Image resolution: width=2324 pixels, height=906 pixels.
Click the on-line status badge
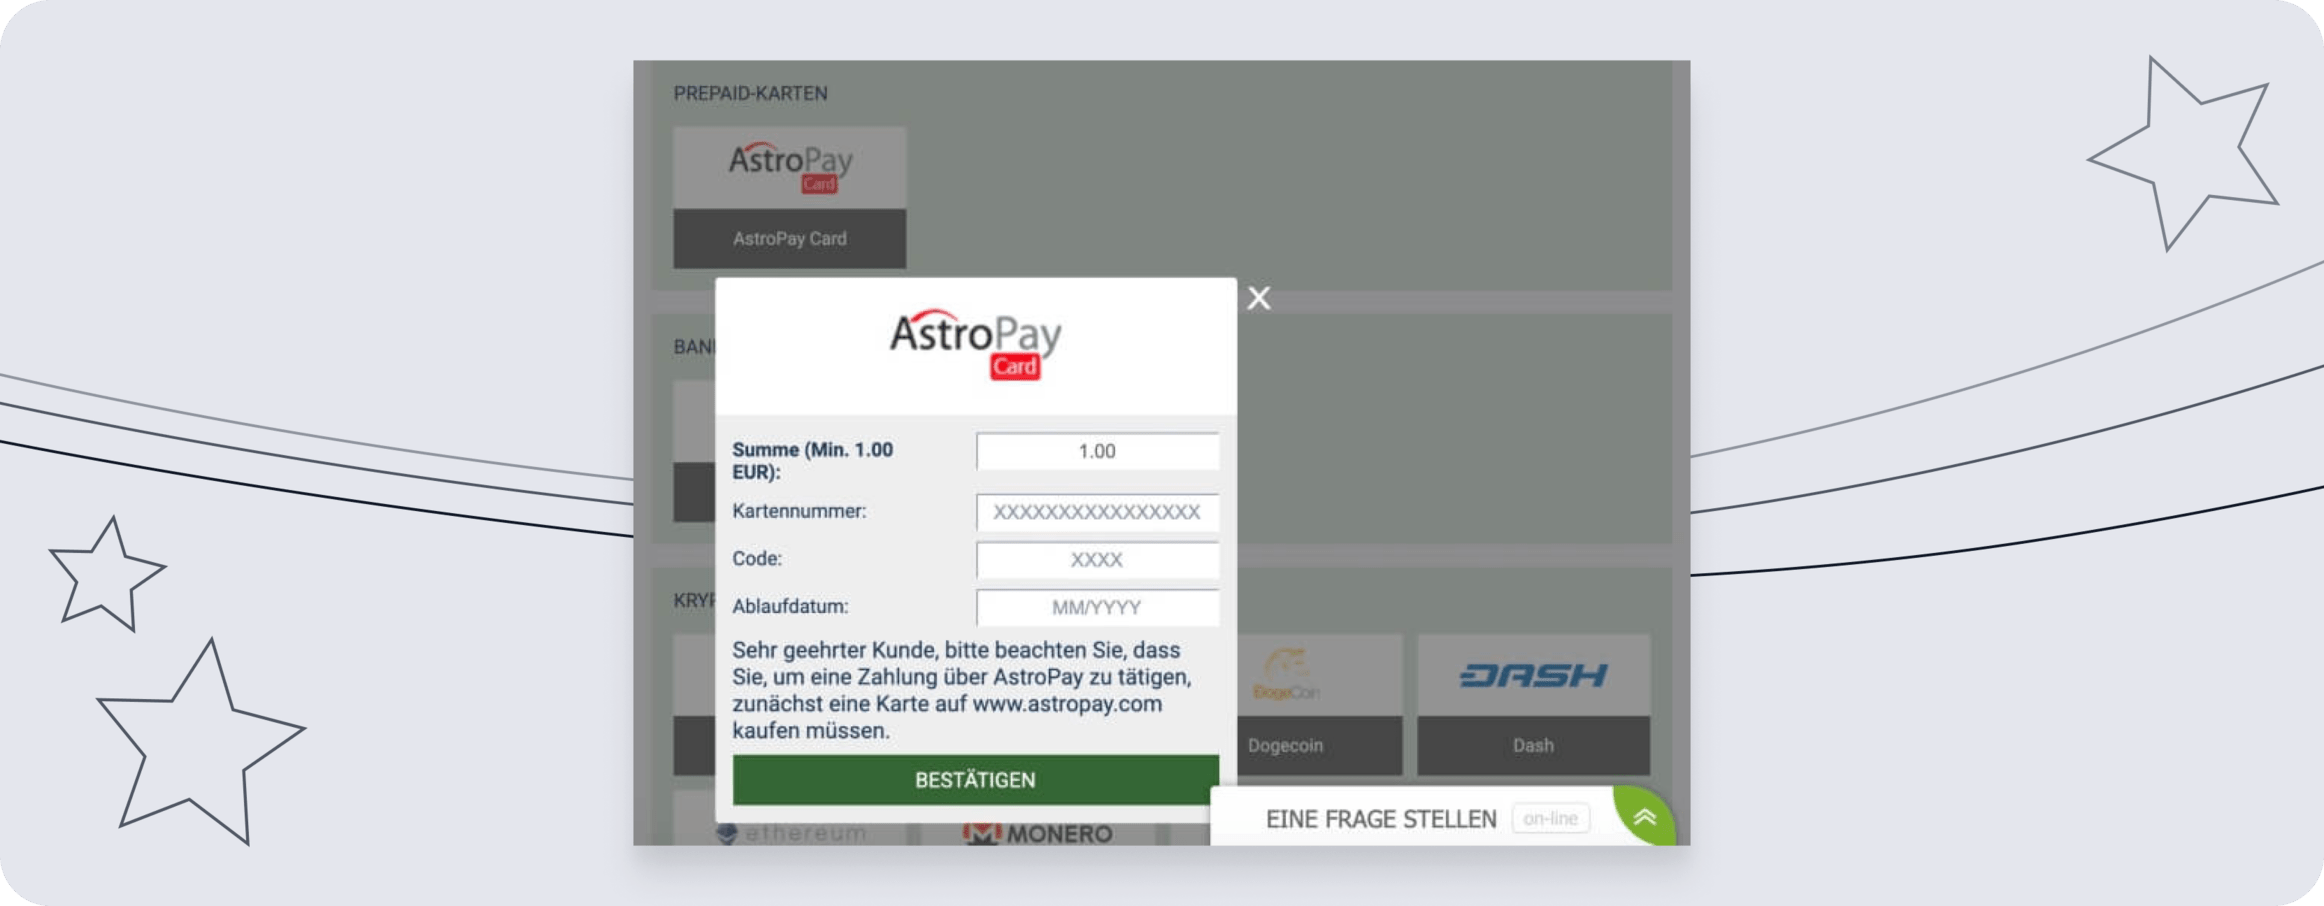coord(1550,818)
